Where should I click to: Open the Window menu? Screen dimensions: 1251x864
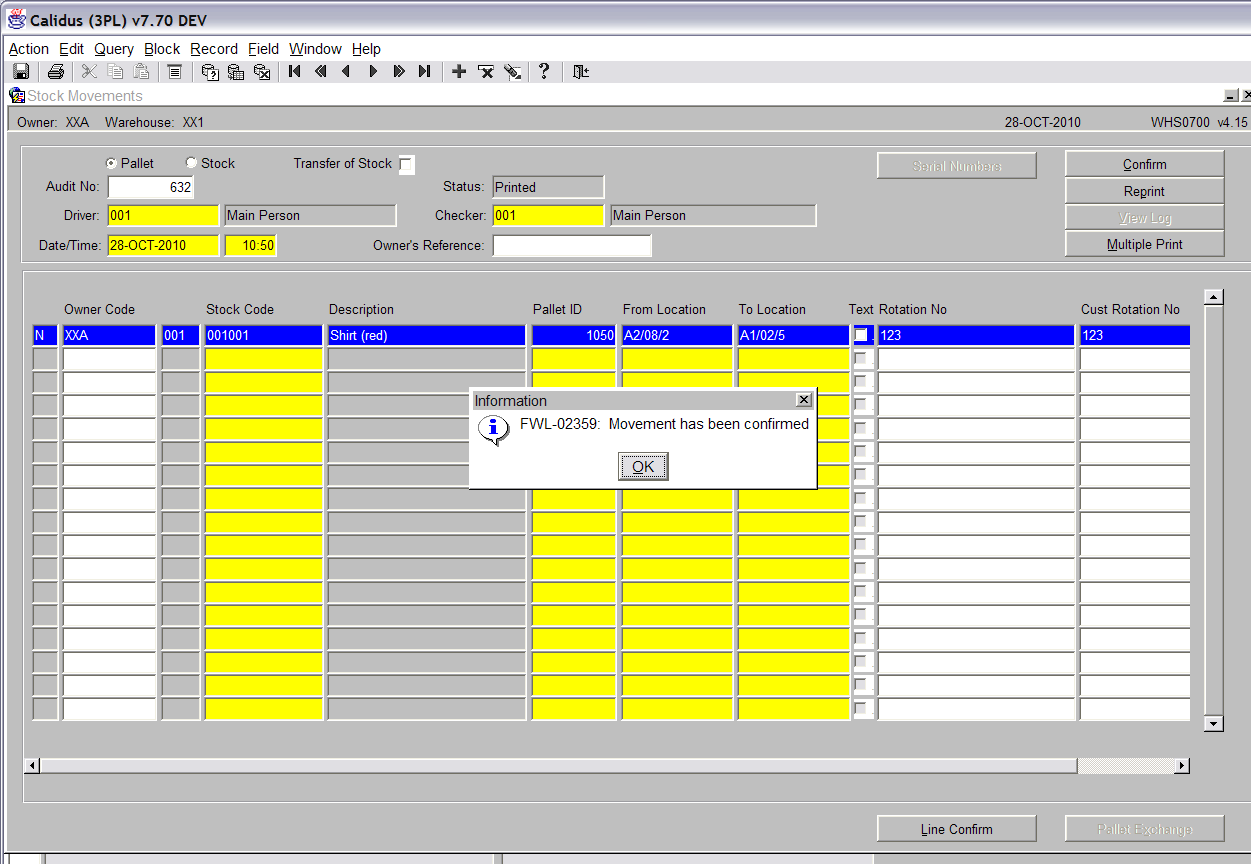pyautogui.click(x=315, y=49)
